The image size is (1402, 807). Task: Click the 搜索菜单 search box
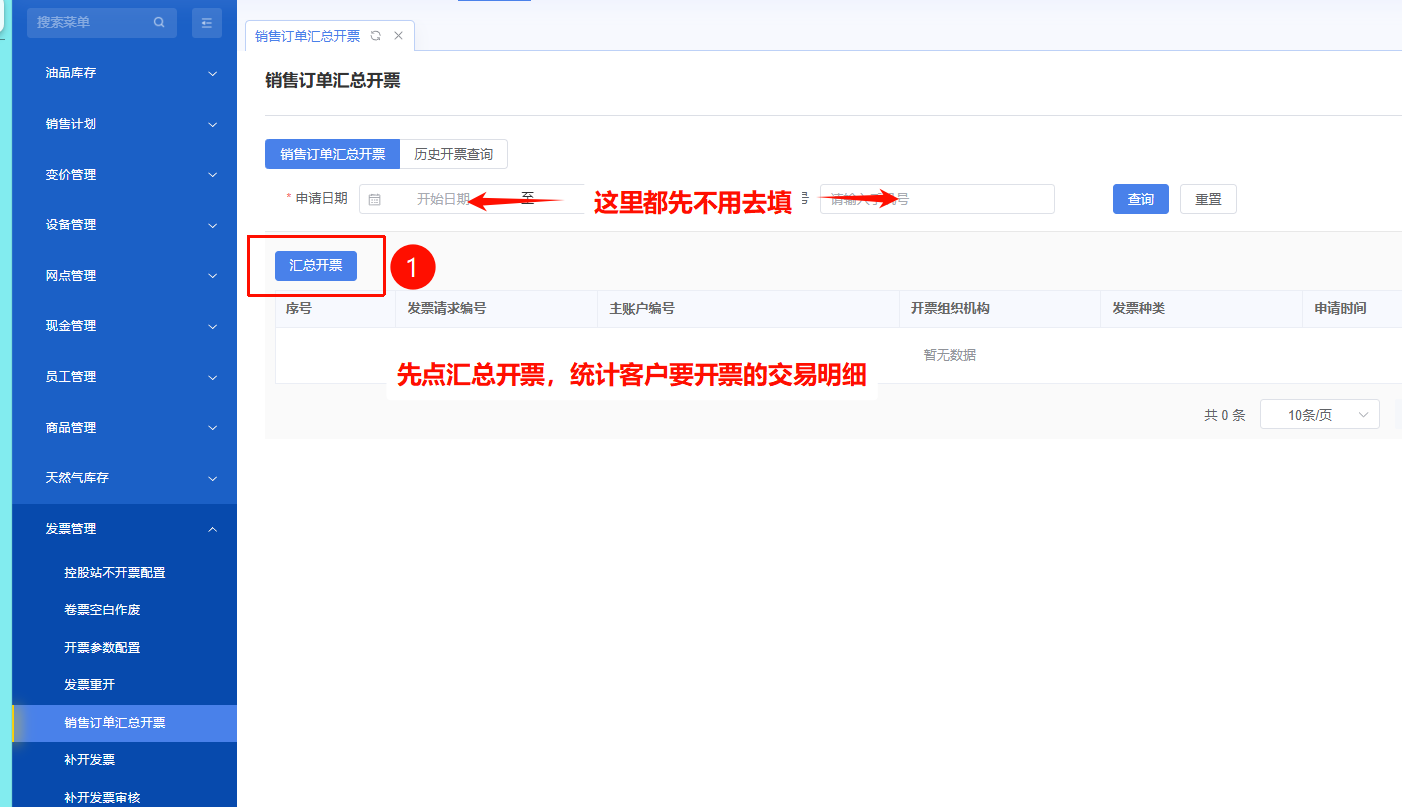[x=92, y=22]
